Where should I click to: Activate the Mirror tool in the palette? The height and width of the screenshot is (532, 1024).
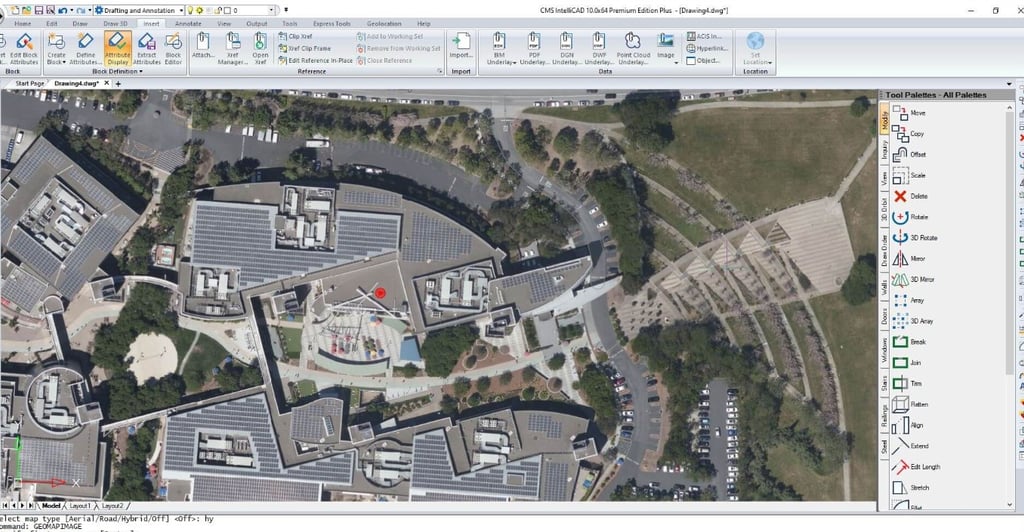point(908,258)
